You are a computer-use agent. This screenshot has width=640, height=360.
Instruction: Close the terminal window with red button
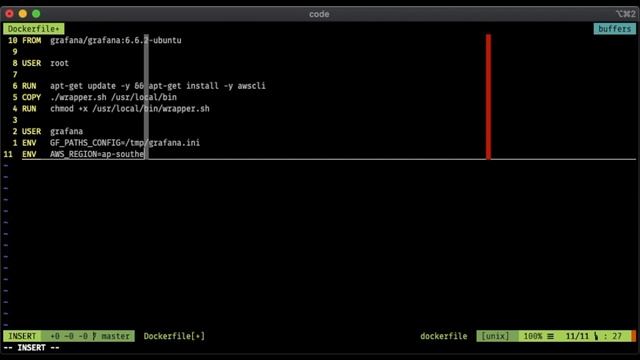coord(9,14)
